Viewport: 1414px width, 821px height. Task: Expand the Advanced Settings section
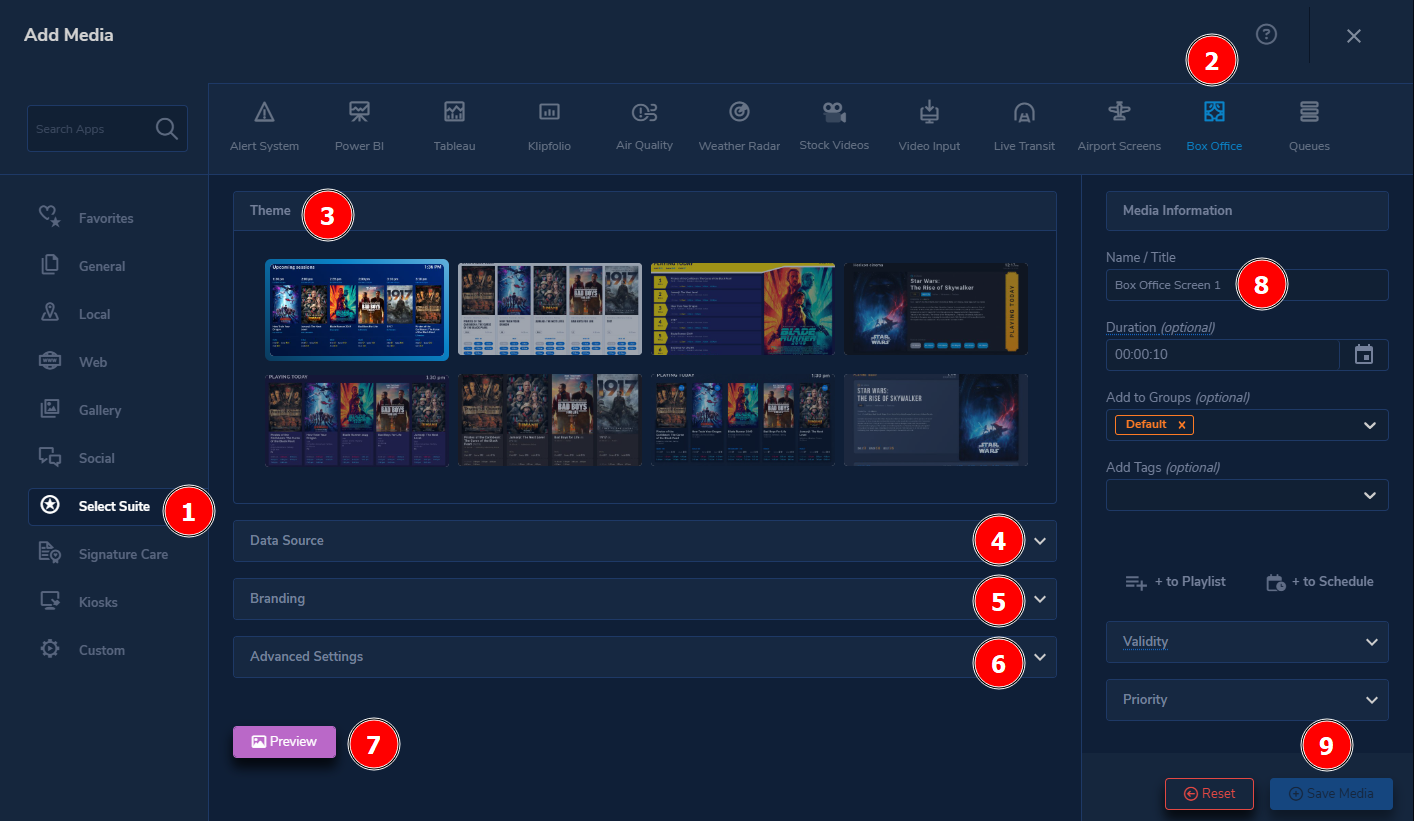coord(645,657)
